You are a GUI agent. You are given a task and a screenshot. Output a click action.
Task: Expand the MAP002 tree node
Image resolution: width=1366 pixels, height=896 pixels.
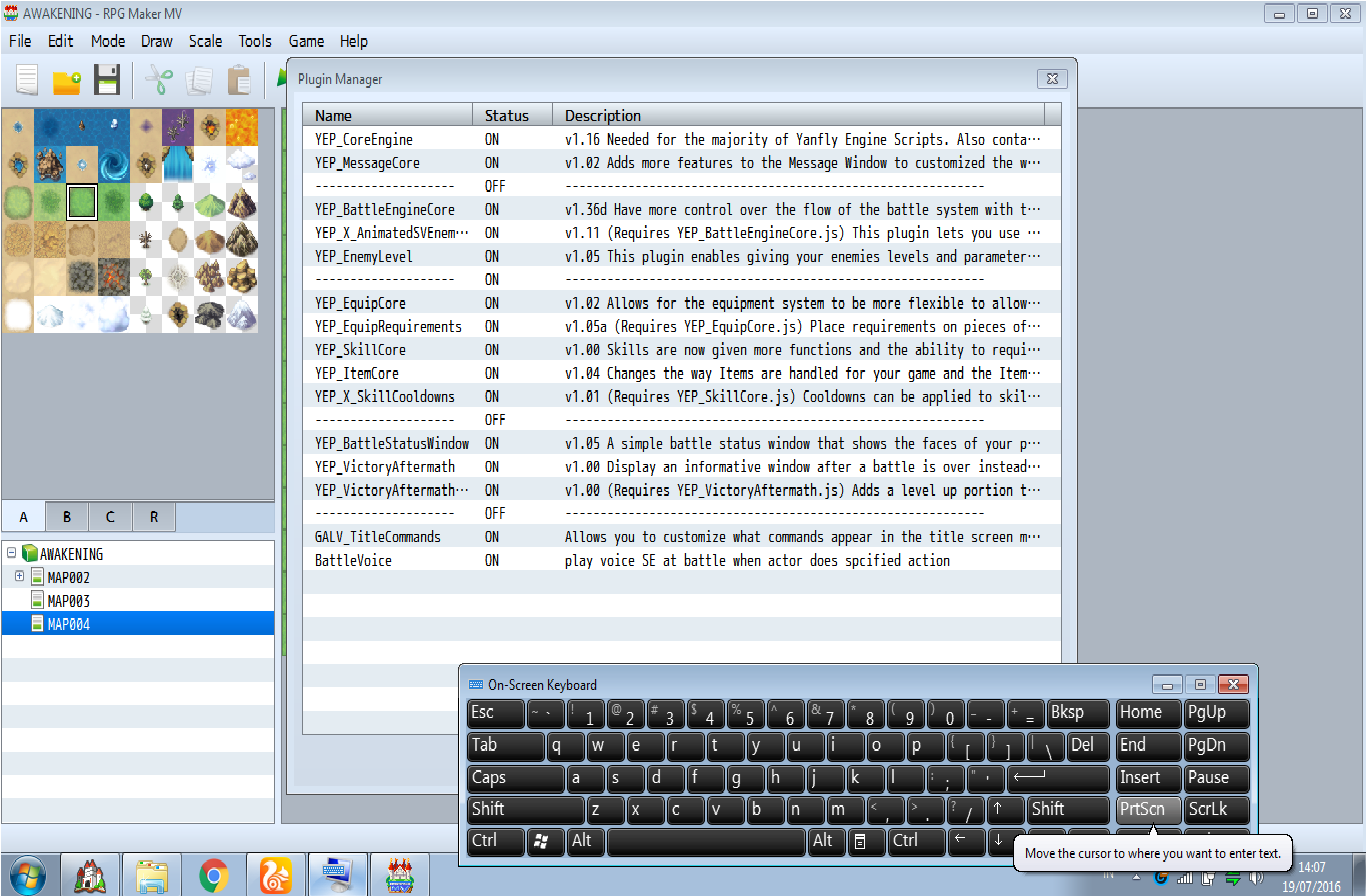(x=20, y=577)
